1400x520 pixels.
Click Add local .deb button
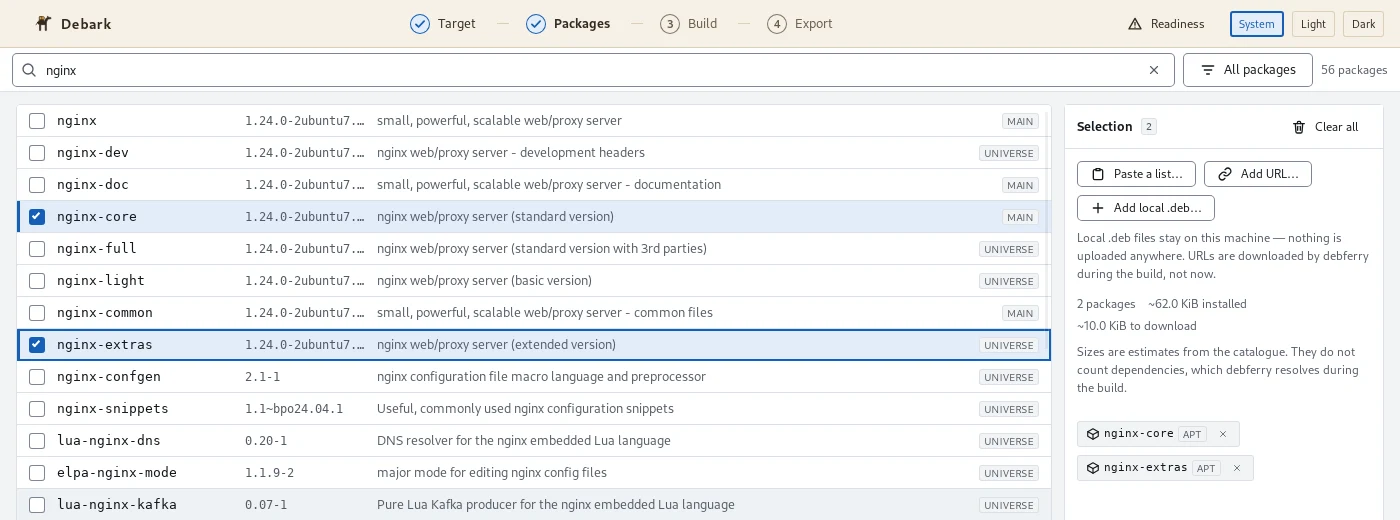(x=1146, y=208)
